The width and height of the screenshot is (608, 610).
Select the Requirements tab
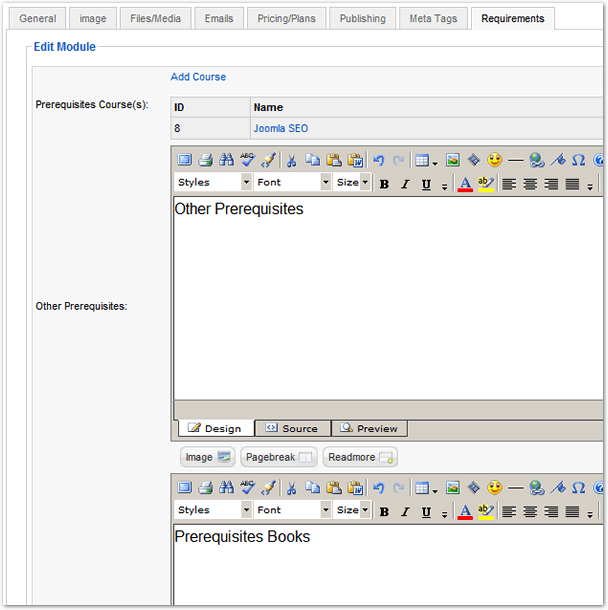point(513,18)
